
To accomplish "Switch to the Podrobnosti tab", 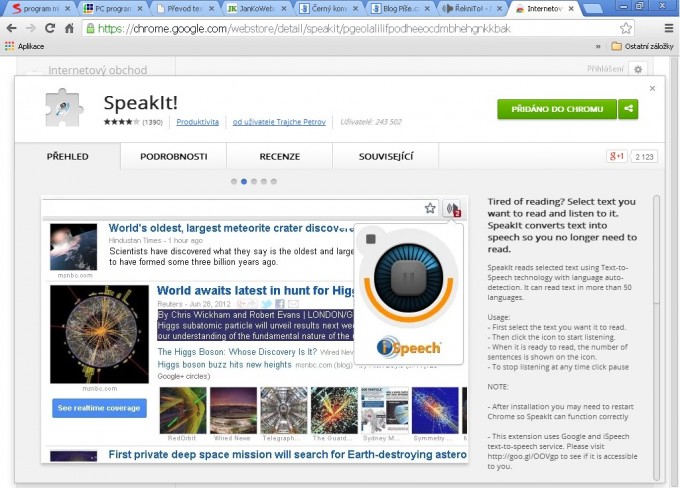I will point(173,156).
